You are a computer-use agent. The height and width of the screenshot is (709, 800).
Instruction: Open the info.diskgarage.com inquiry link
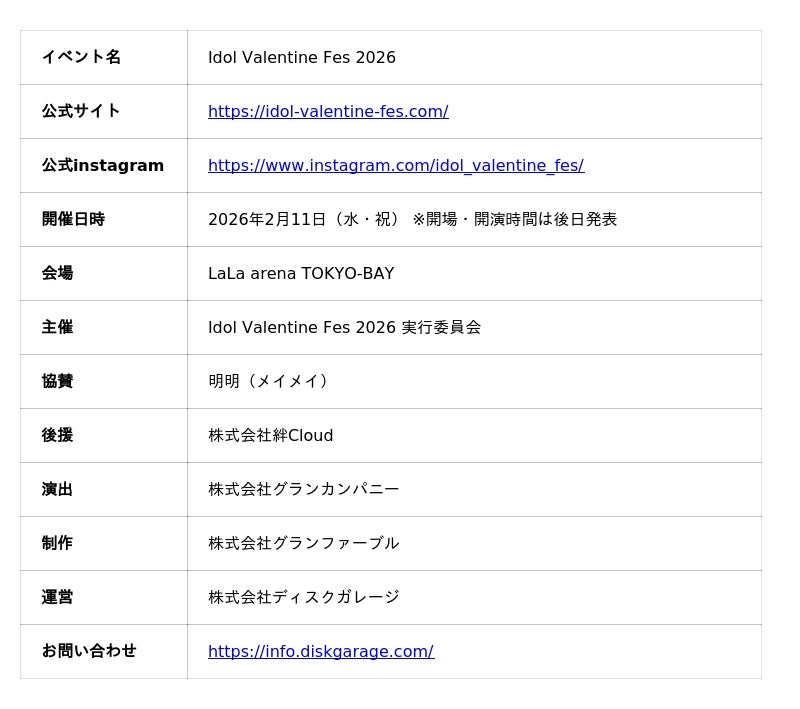pyautogui.click(x=320, y=652)
